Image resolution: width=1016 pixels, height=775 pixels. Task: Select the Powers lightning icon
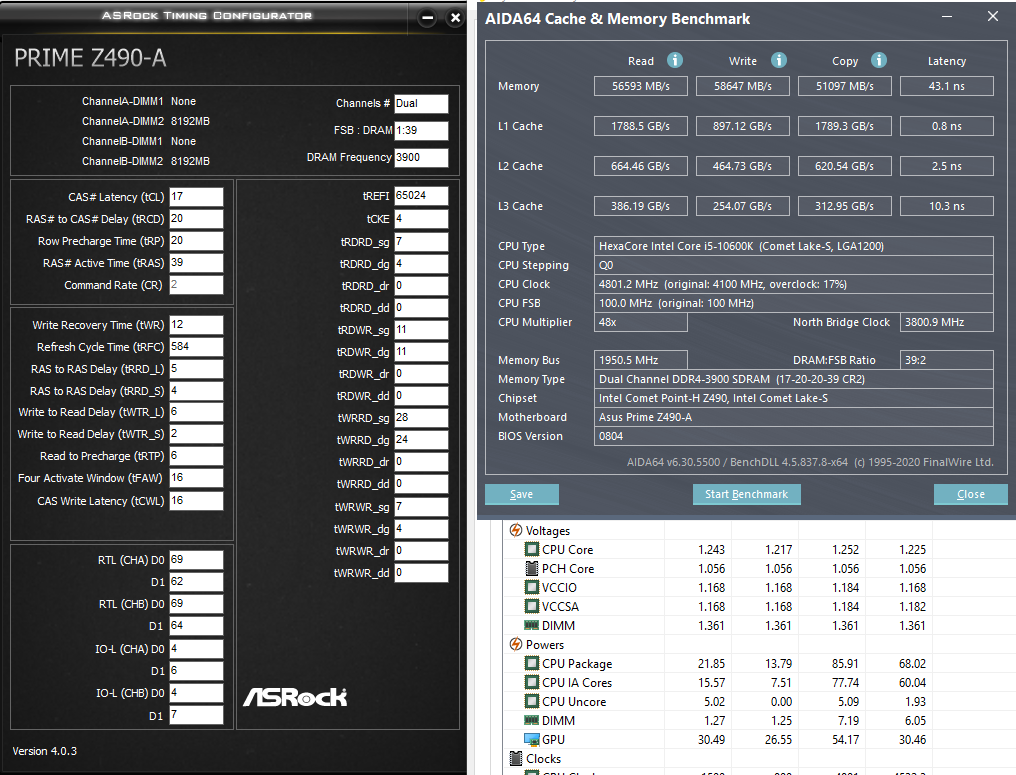pyautogui.click(x=516, y=644)
